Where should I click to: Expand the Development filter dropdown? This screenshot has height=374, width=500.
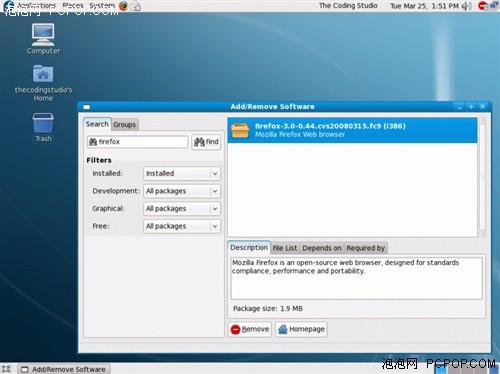coord(182,191)
